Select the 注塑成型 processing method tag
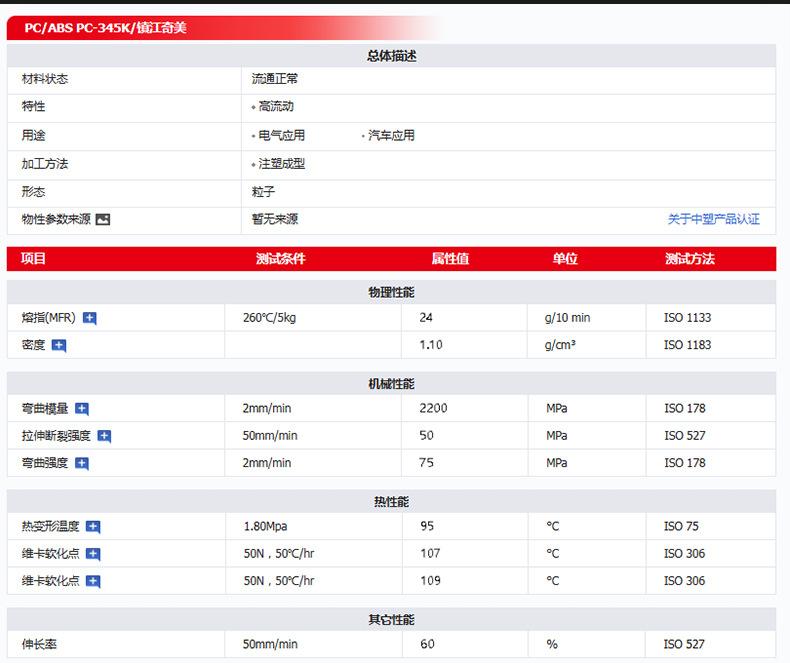The width and height of the screenshot is (790, 663). coord(281,163)
